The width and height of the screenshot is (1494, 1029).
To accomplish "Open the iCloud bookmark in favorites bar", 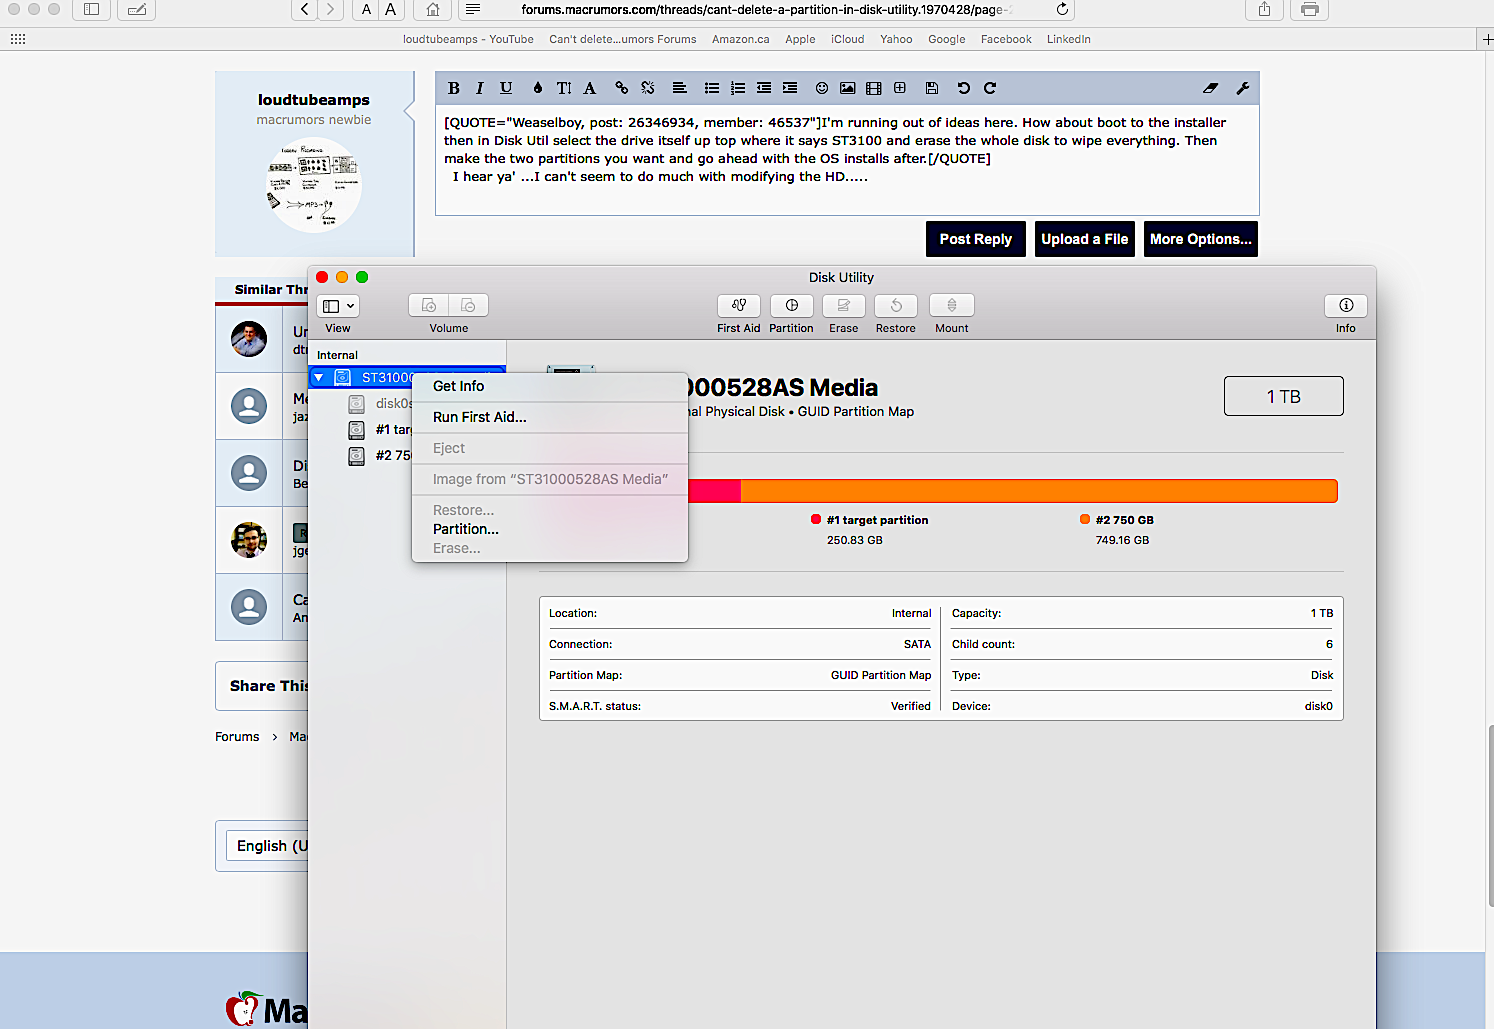I will [x=848, y=39].
